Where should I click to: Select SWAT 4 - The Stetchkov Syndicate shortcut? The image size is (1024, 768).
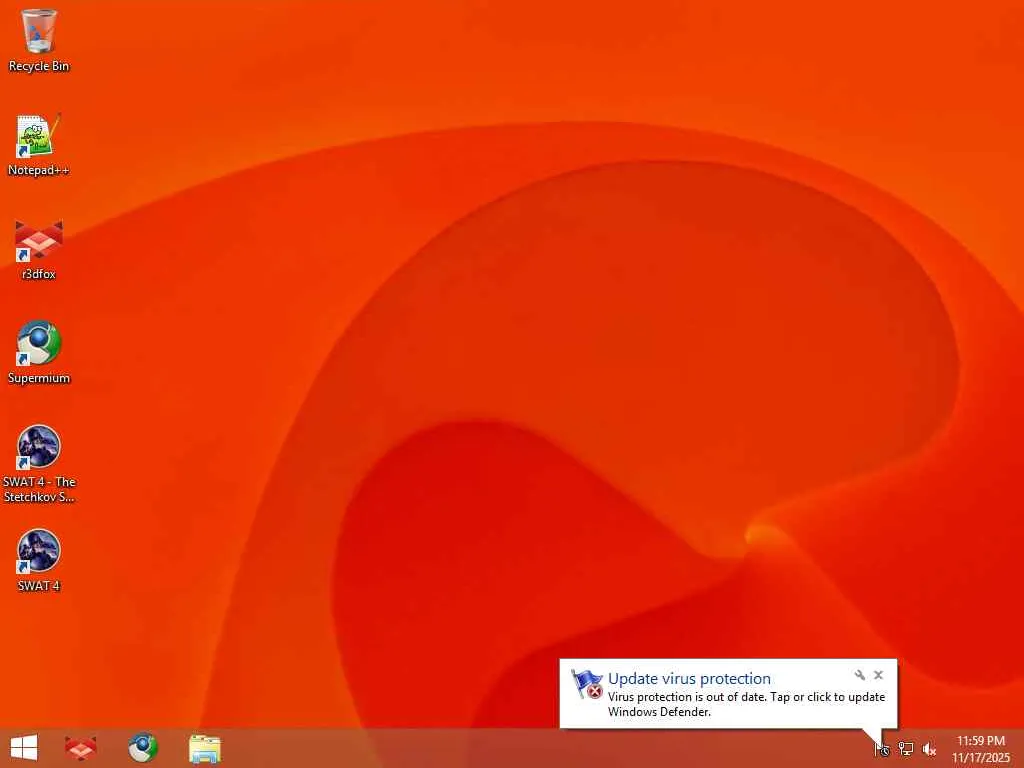(x=39, y=464)
